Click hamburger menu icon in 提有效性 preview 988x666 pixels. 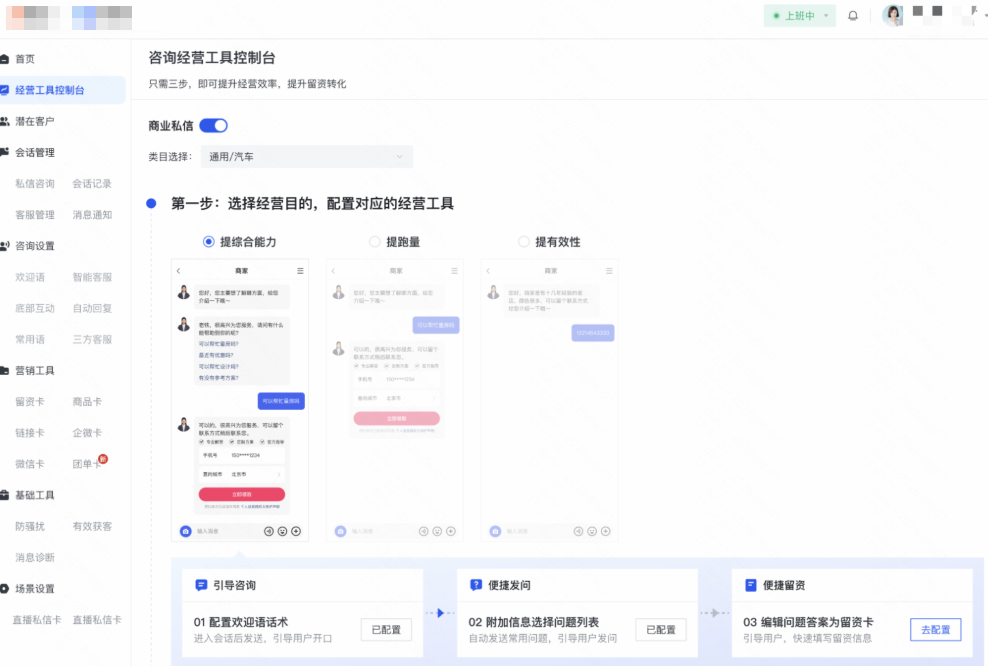tap(609, 271)
